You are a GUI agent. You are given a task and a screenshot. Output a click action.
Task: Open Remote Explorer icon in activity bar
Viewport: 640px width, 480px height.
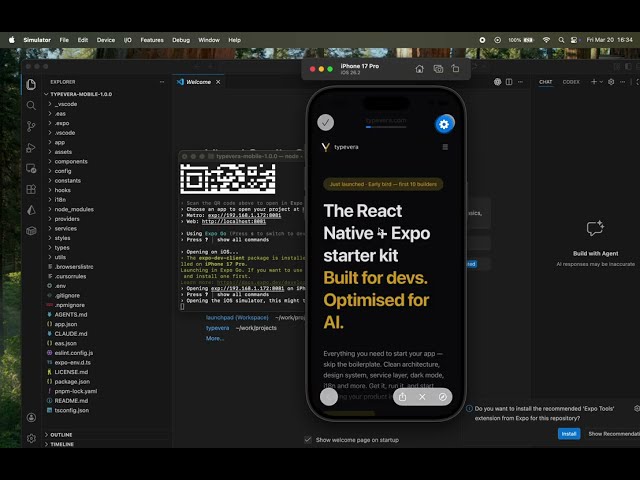pyautogui.click(x=31, y=168)
